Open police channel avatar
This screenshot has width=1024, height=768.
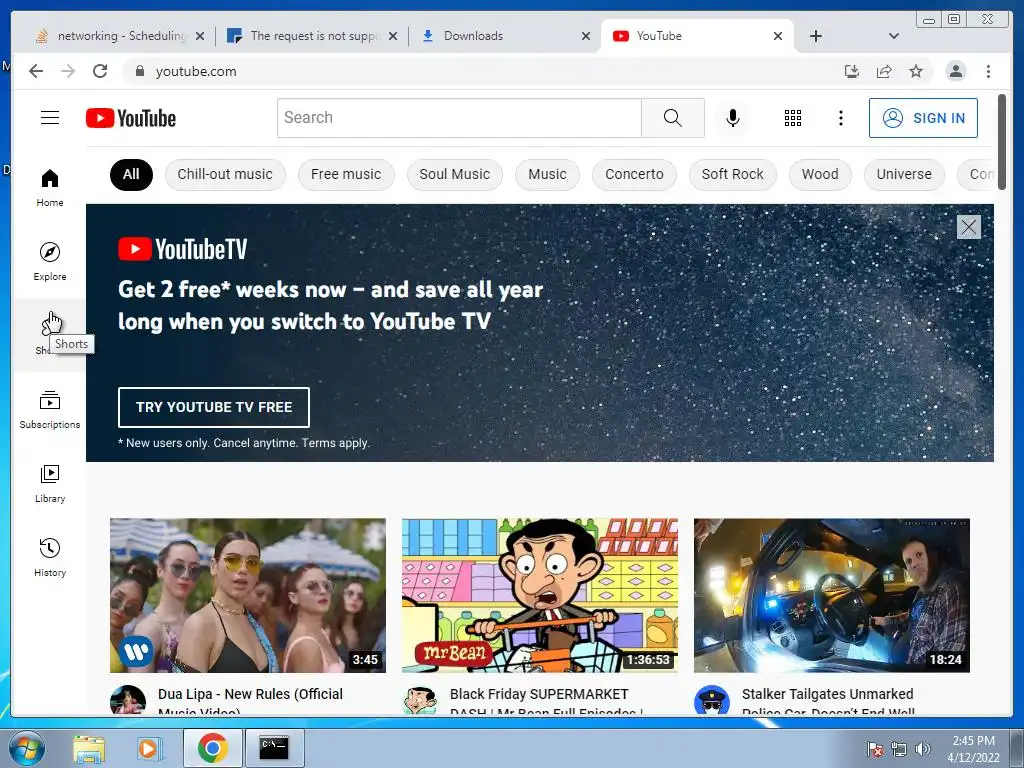[x=711, y=700]
